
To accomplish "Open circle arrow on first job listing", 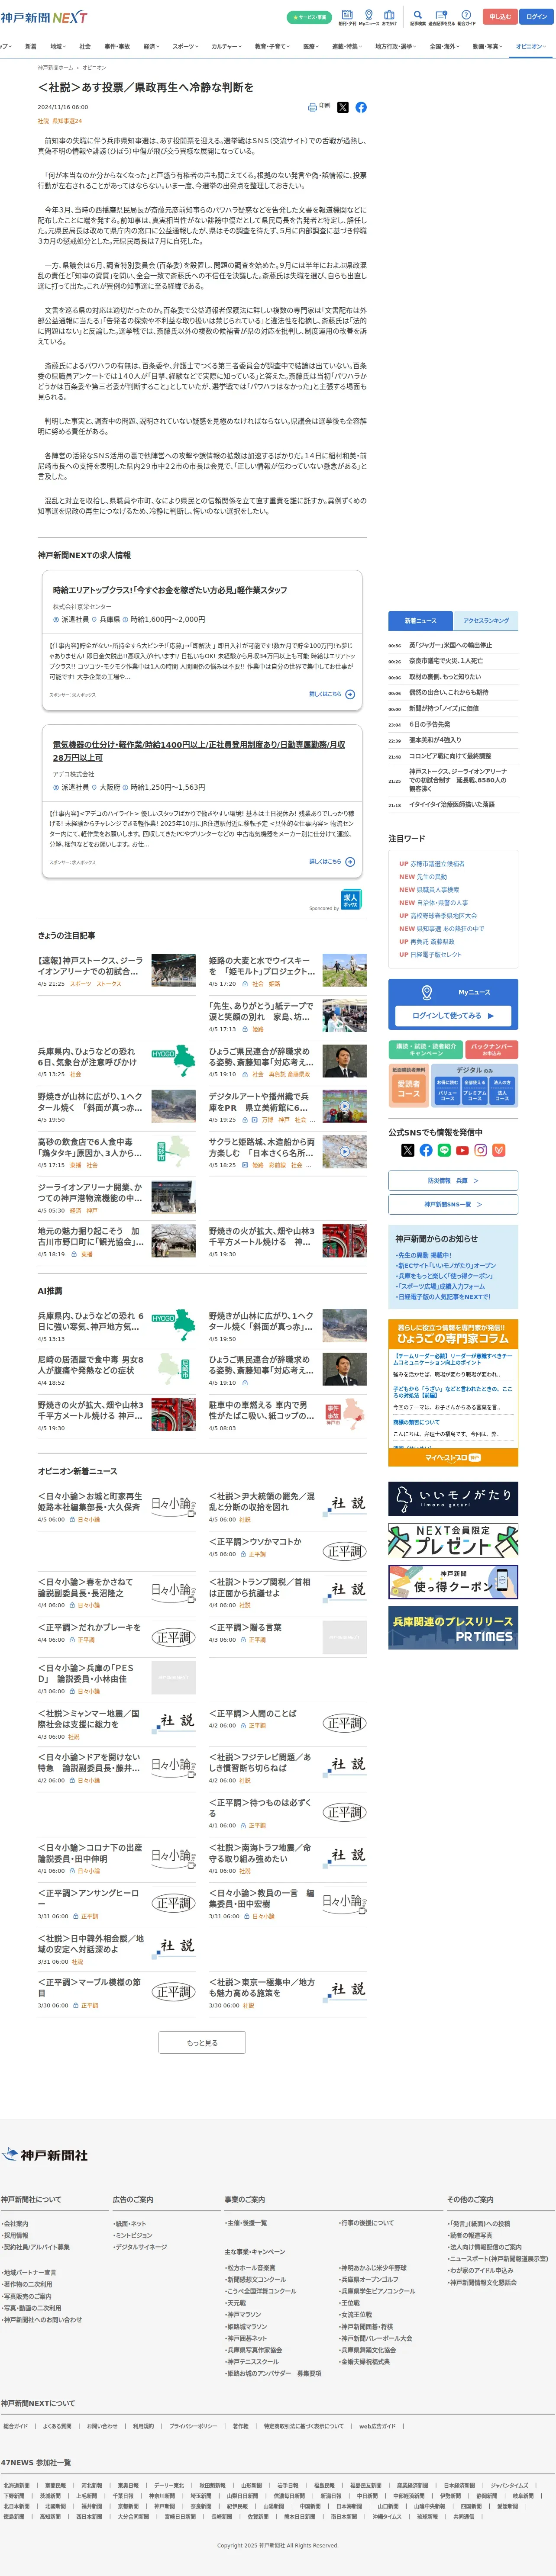I will 350,694.
